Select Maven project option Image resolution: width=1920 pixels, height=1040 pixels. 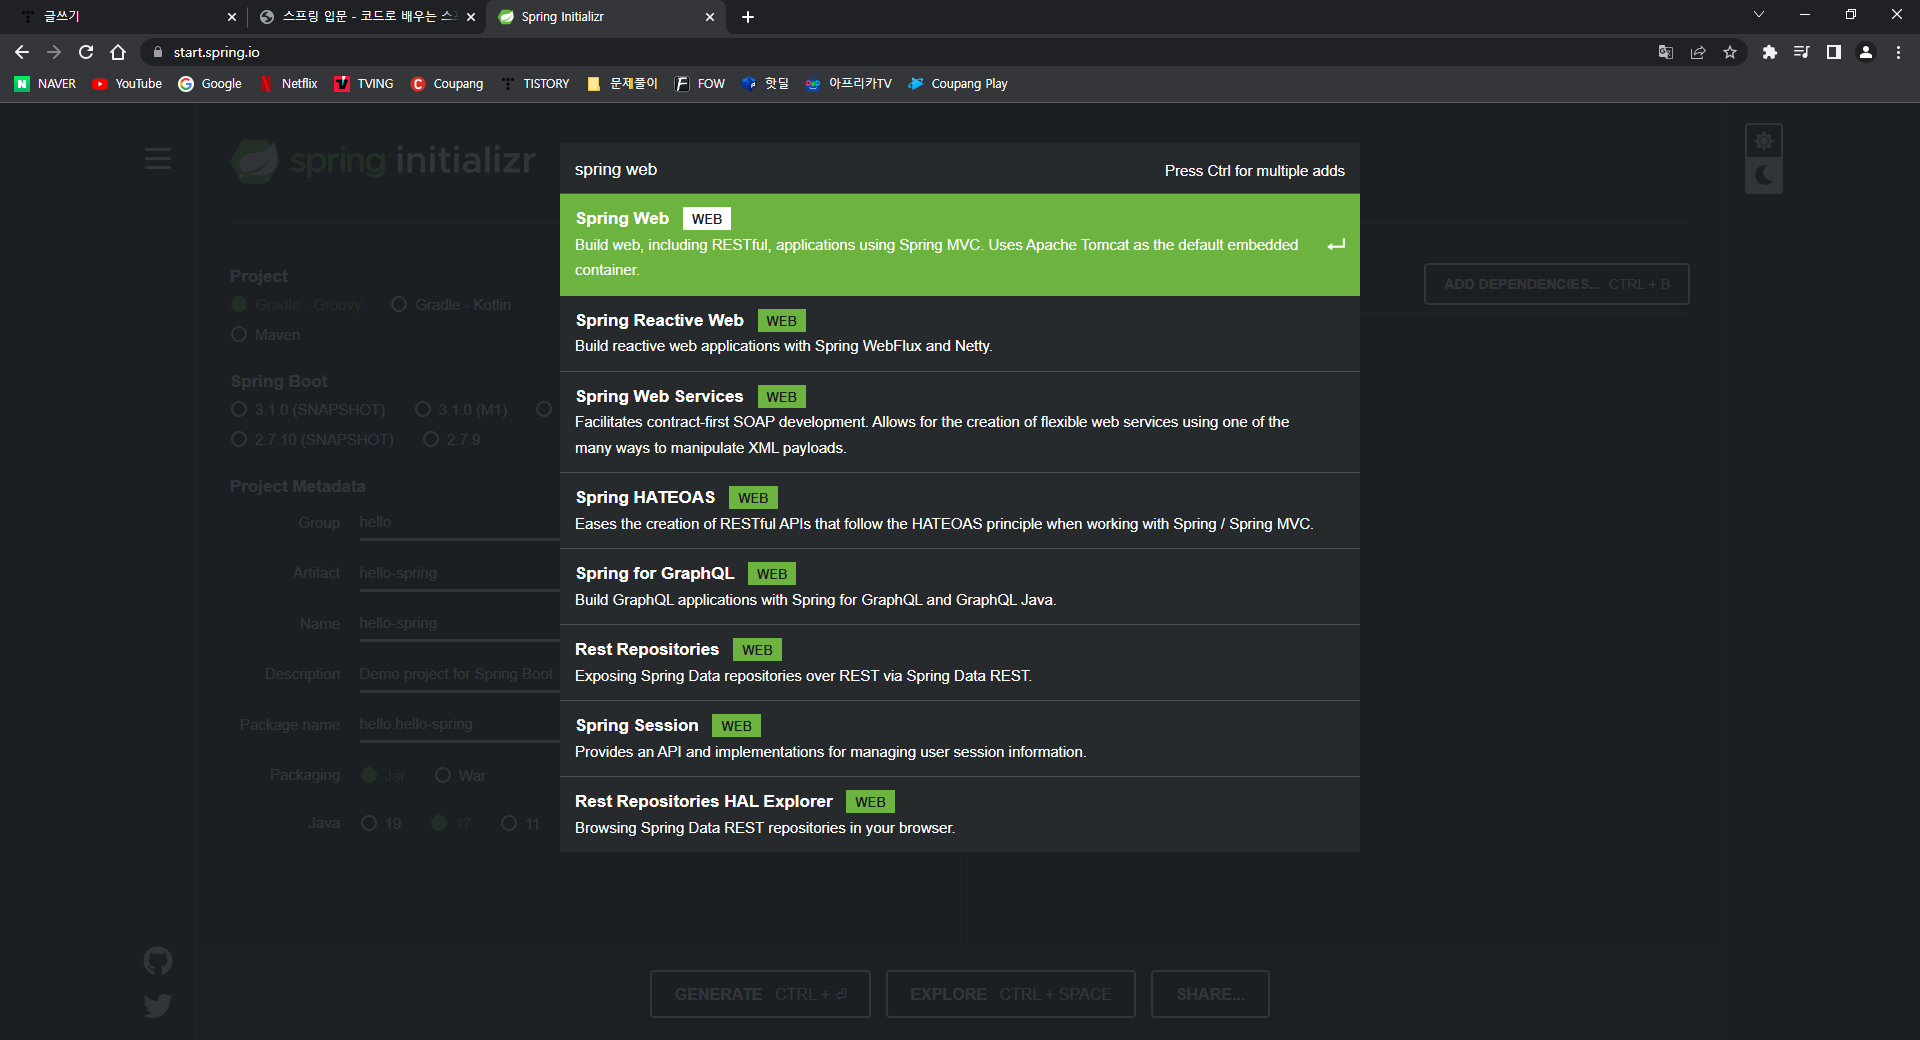[x=266, y=335]
